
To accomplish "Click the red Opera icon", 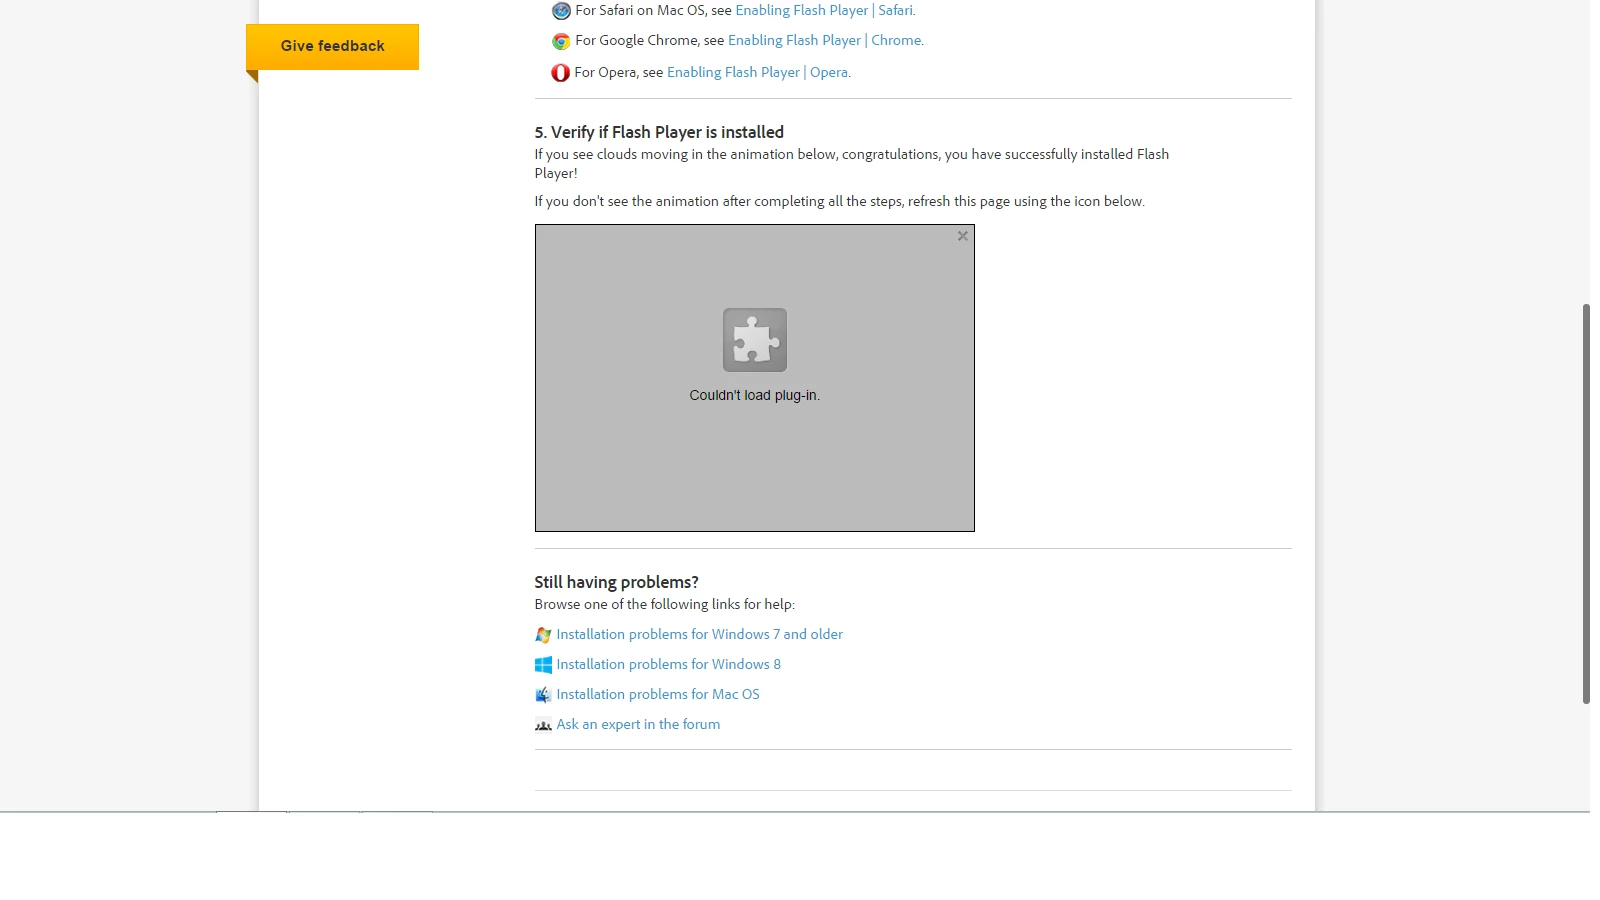I will pyautogui.click(x=561, y=73).
